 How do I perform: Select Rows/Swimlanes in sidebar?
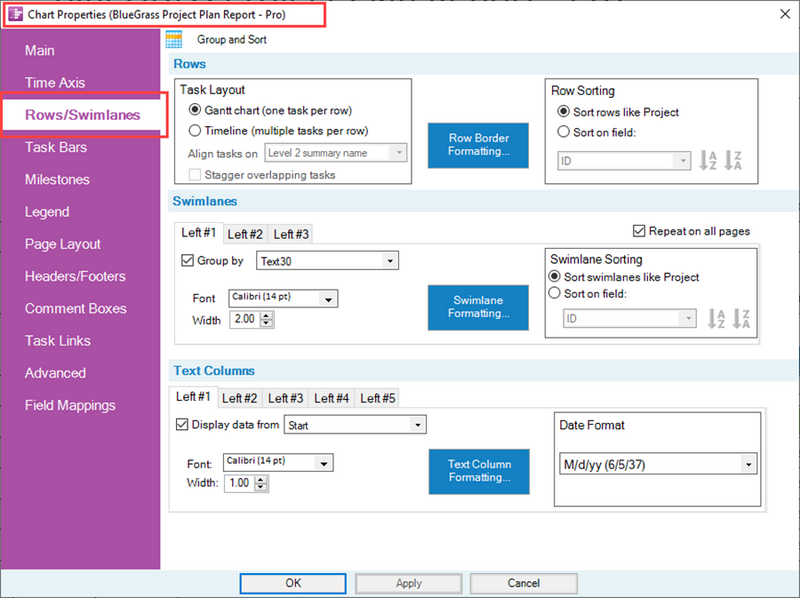pos(83,115)
